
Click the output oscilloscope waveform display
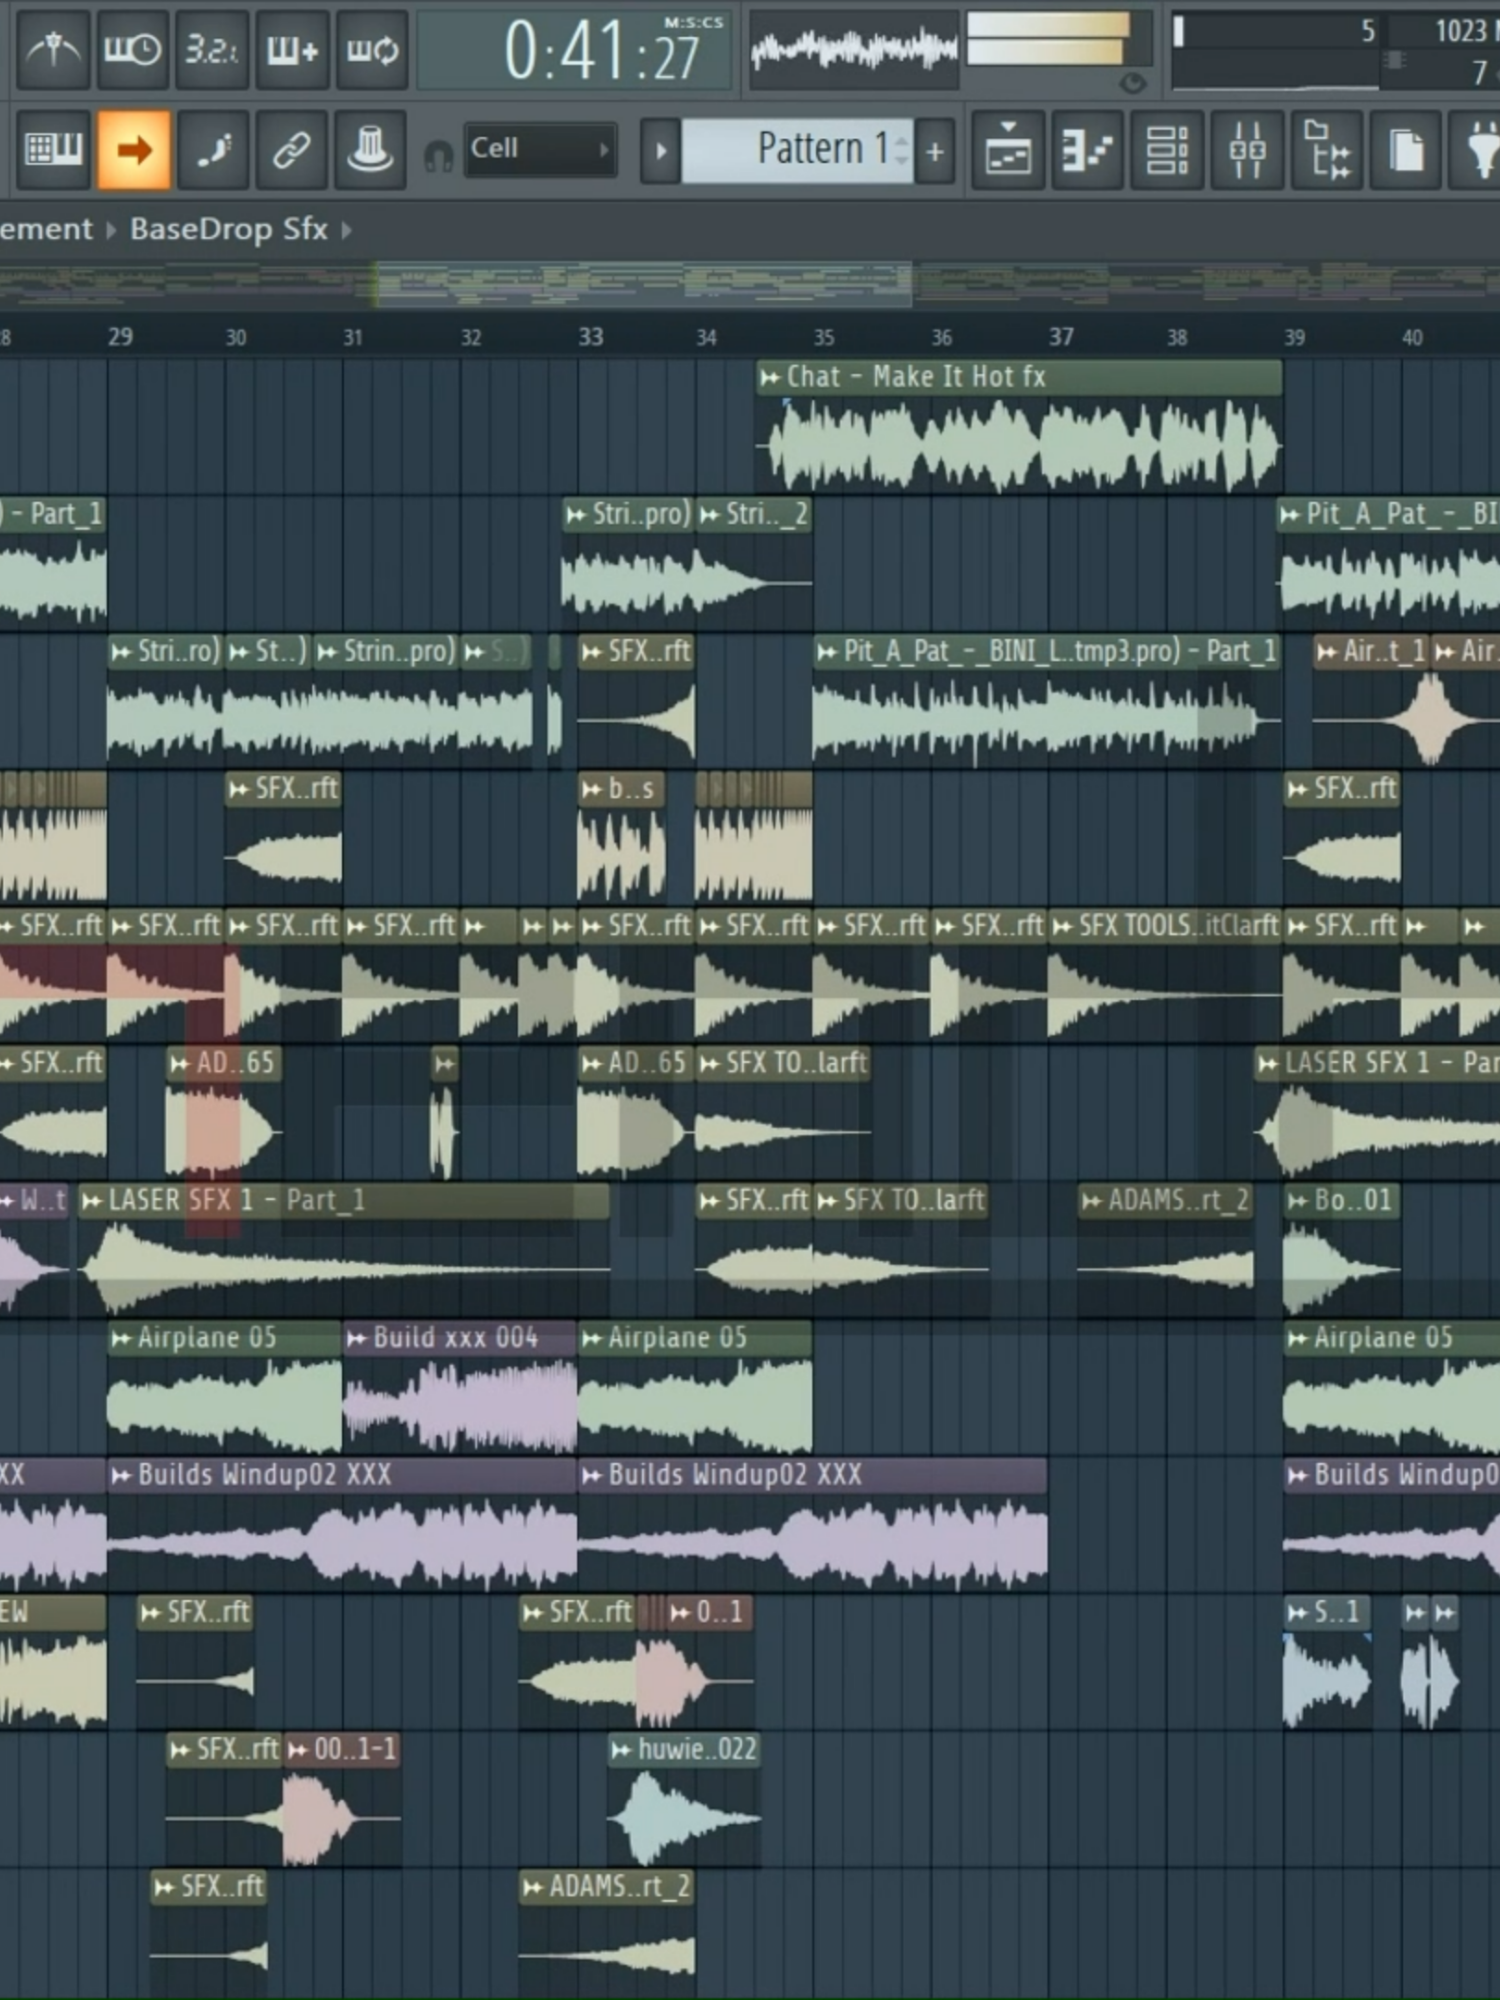coord(854,48)
